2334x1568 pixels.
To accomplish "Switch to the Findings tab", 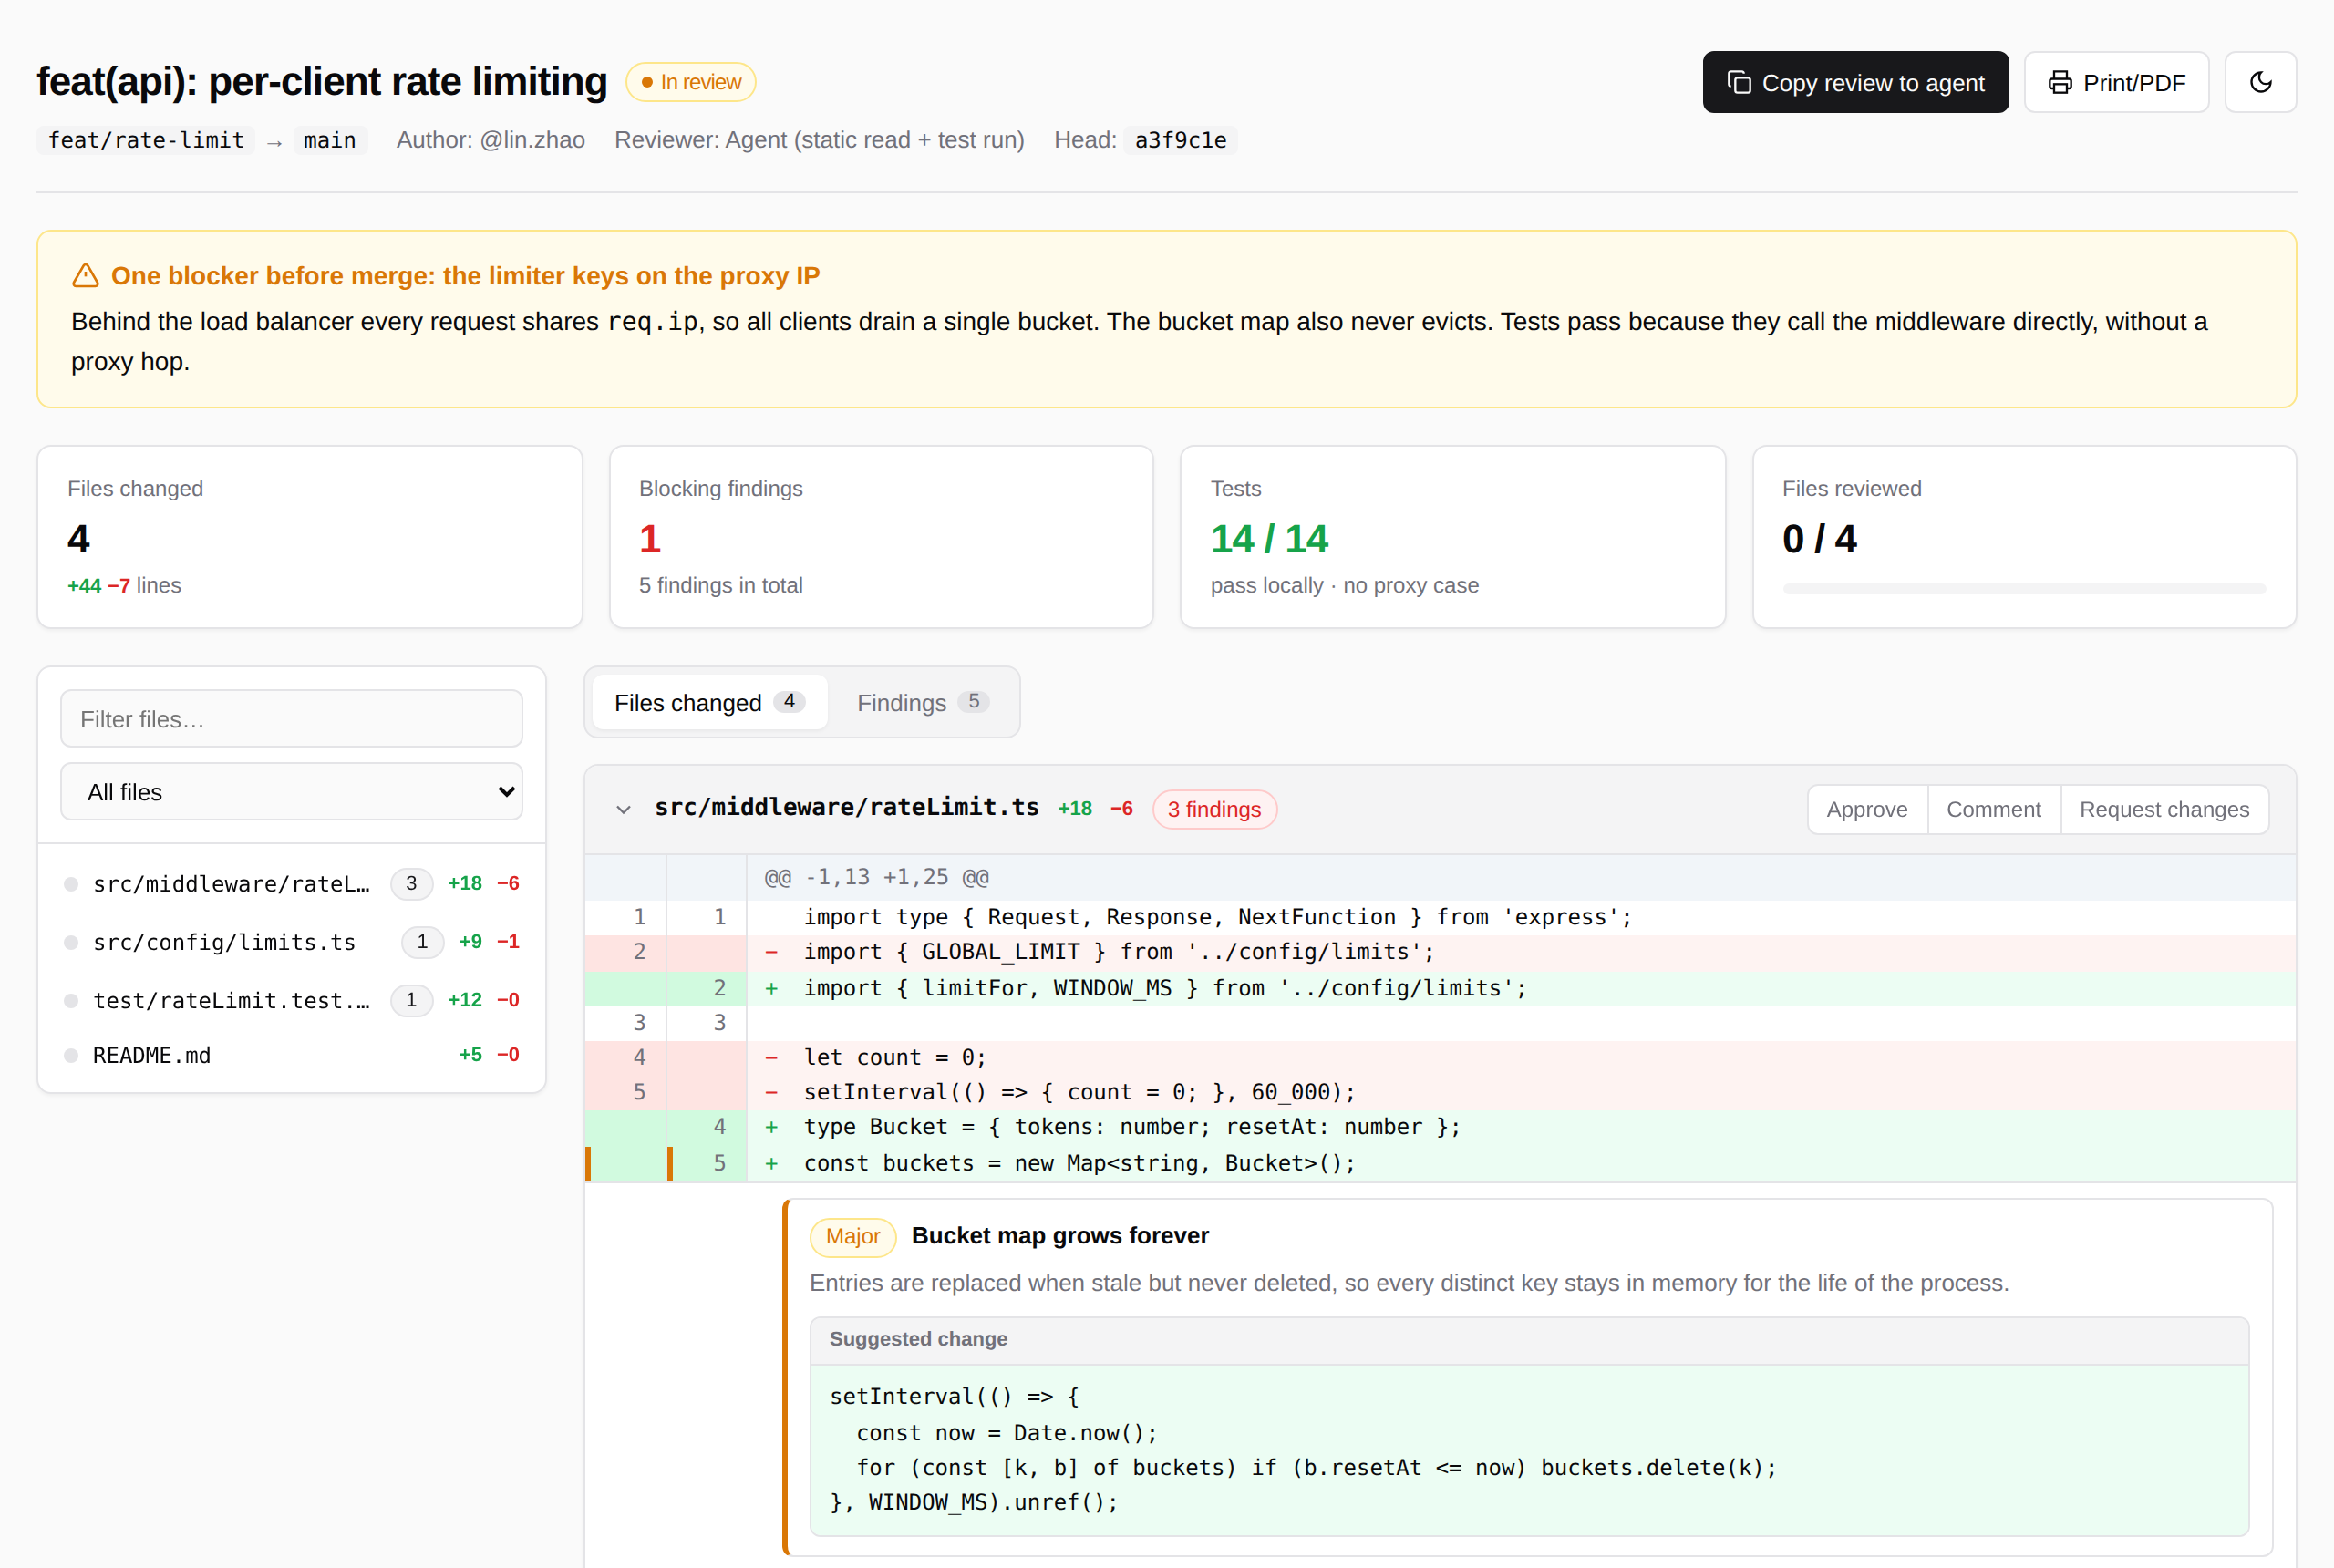I will pos(922,702).
